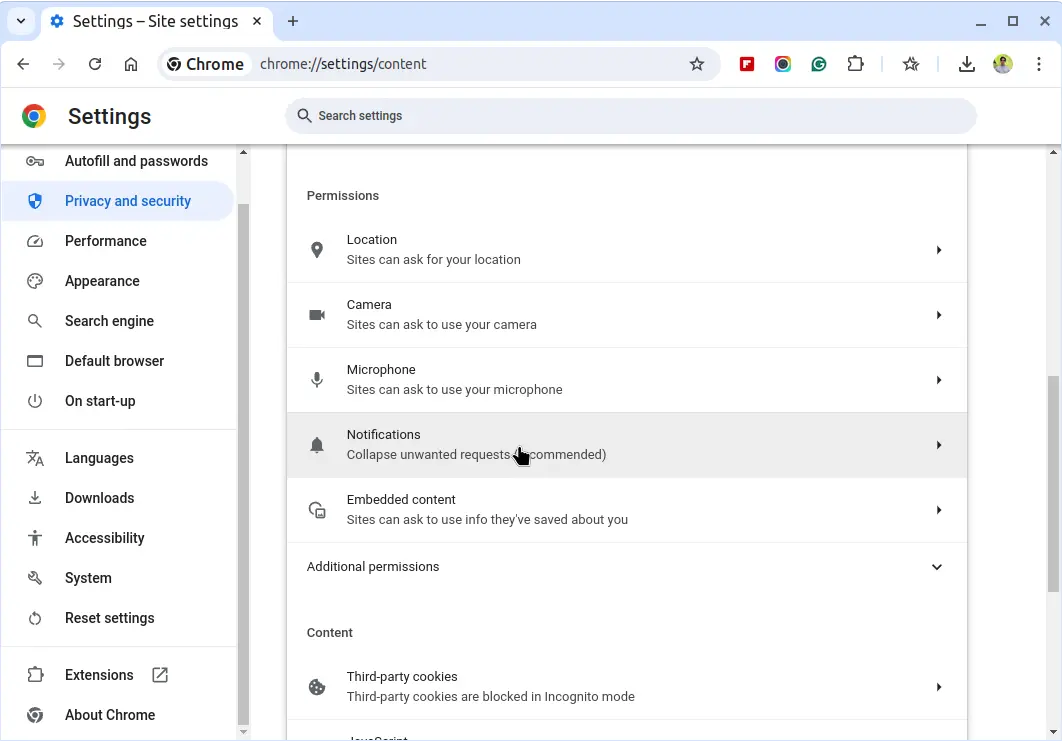The width and height of the screenshot is (1062, 741).
Task: Click the external link icon beside Extensions
Action: tap(160, 675)
